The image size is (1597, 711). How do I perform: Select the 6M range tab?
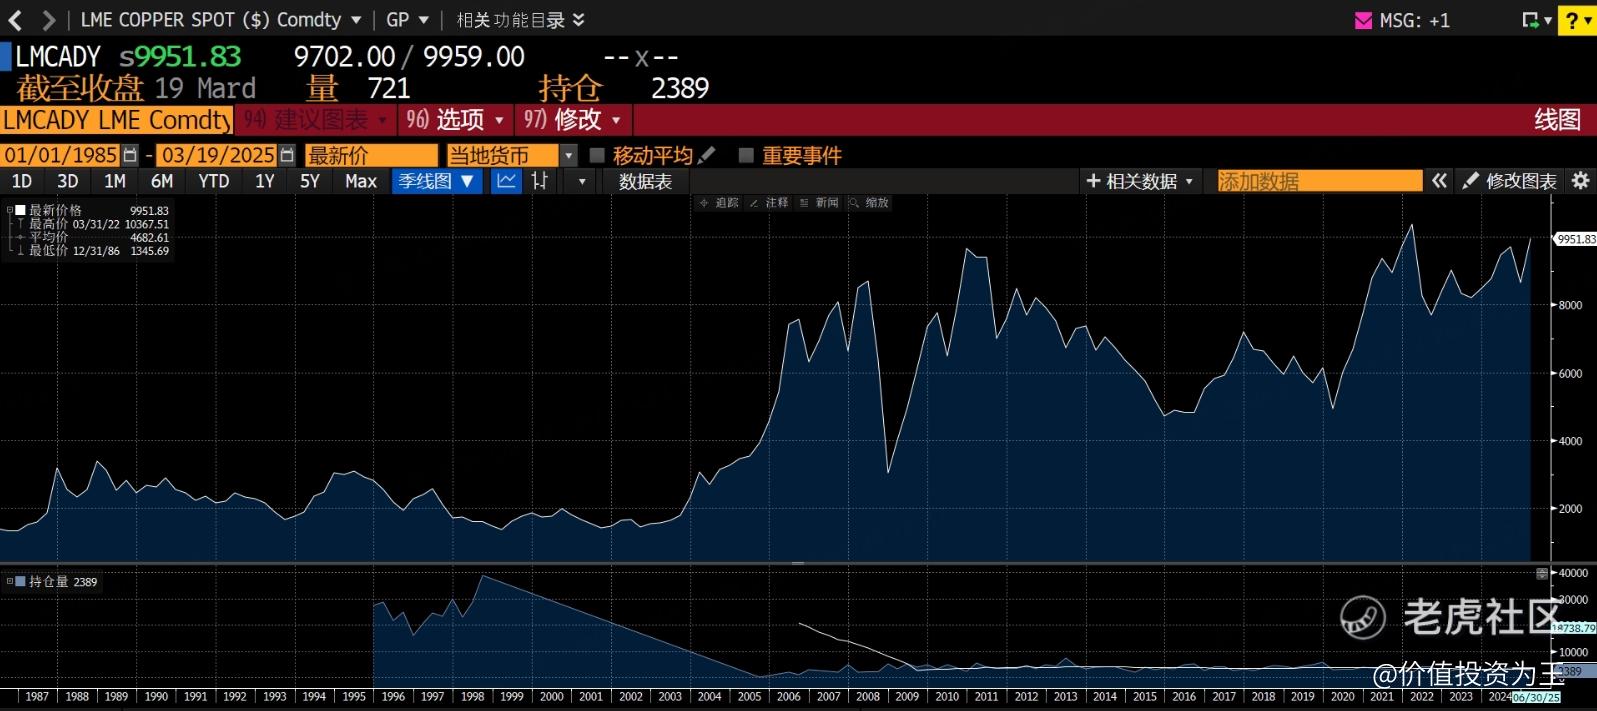pyautogui.click(x=162, y=181)
